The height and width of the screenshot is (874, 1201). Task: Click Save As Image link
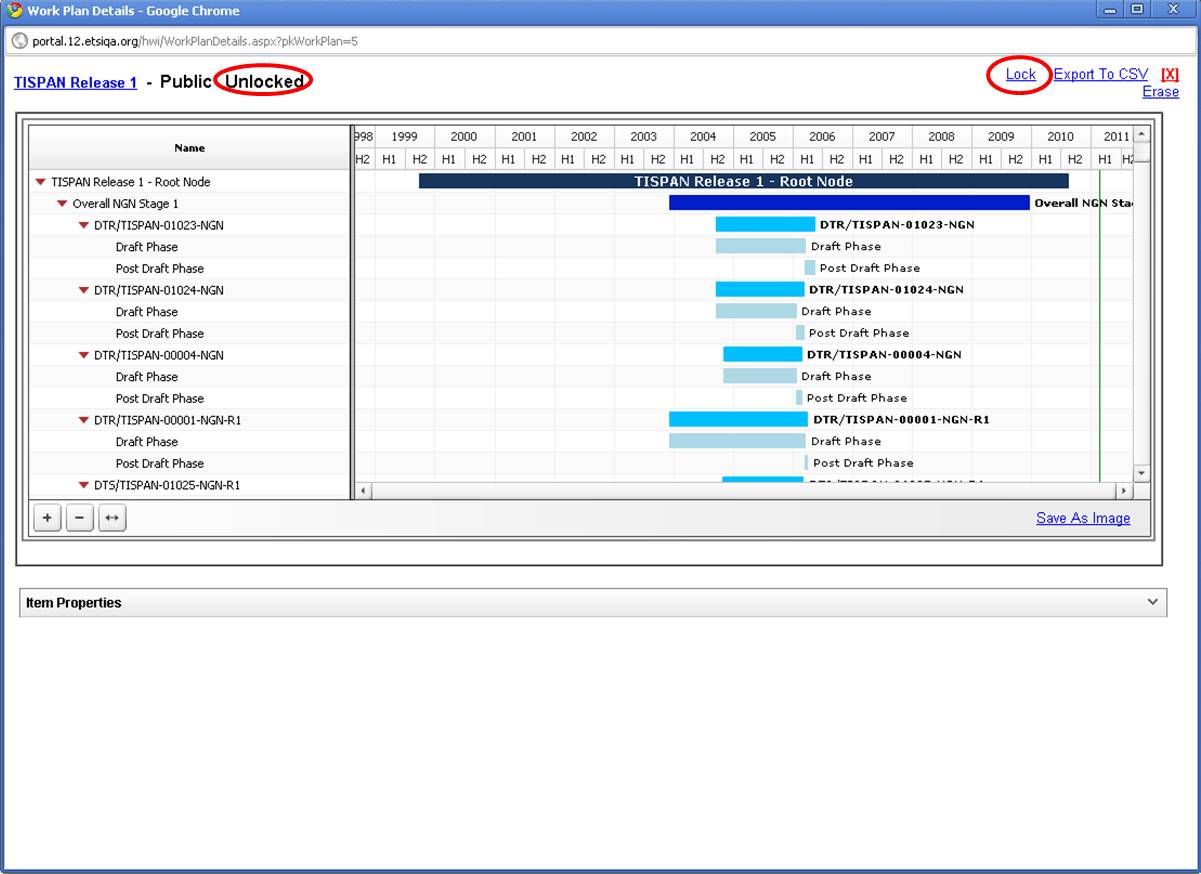(1083, 518)
